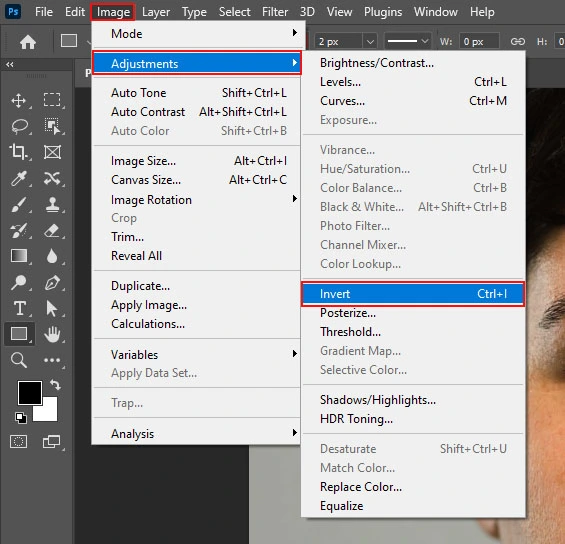Toggle link between width and height
Screen dimensions: 565x544
point(517,42)
